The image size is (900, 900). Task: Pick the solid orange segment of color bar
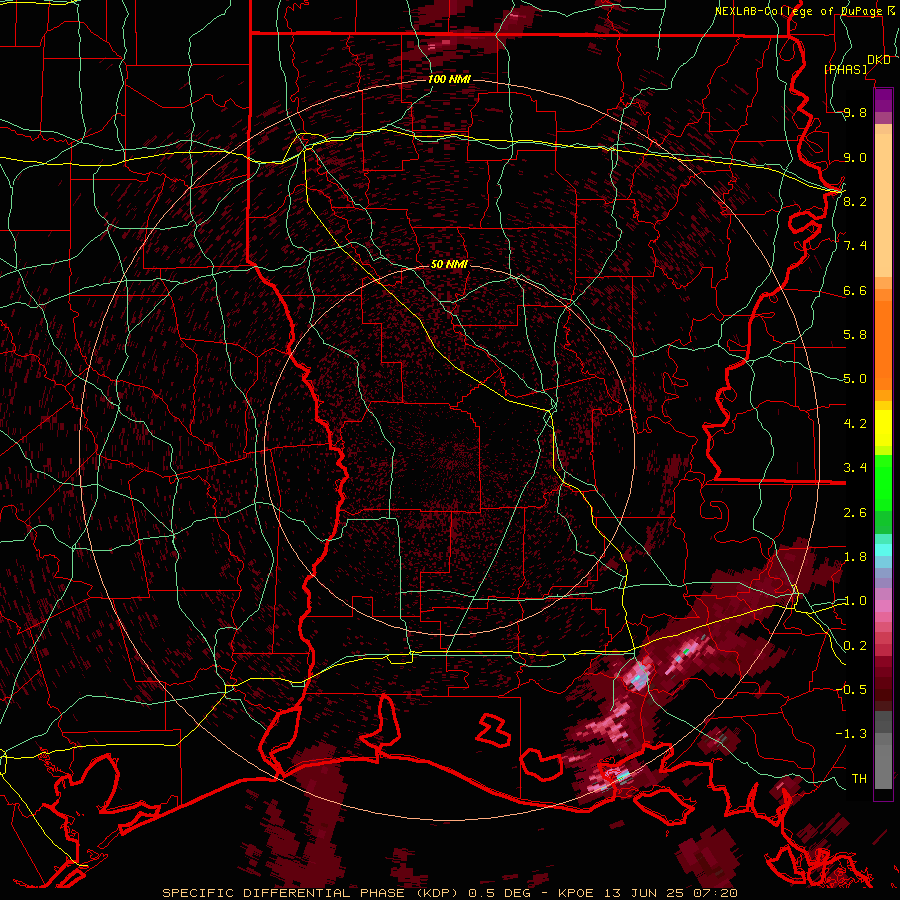click(x=883, y=345)
